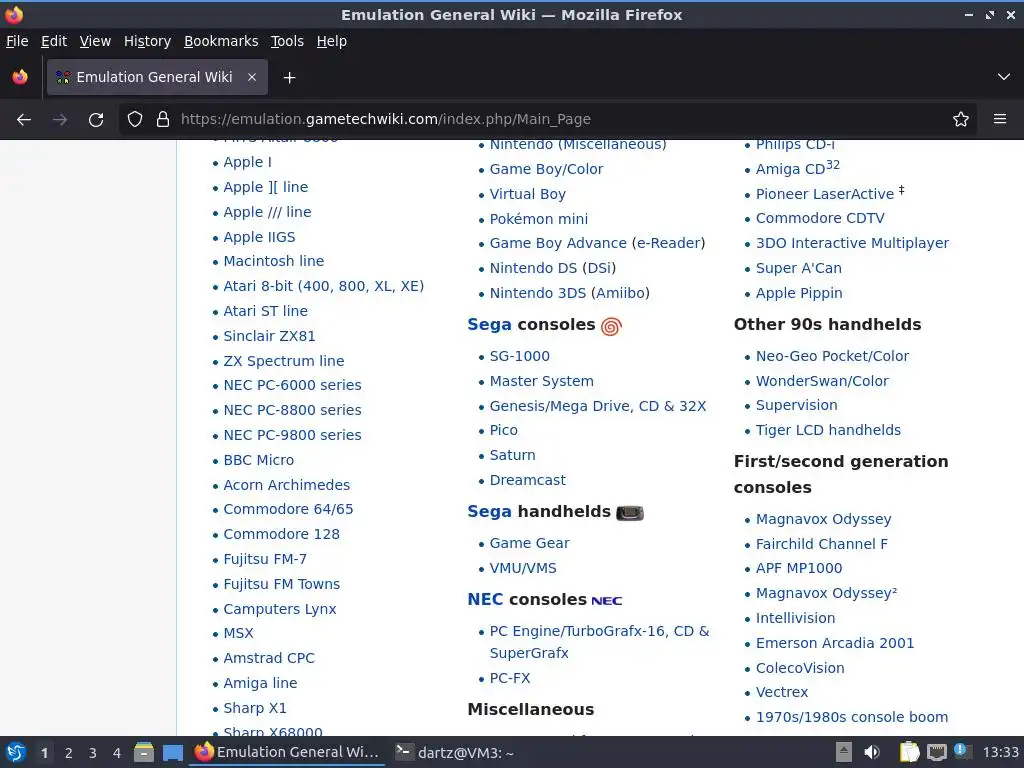Open the Firefox View pinned icon
Viewport: 1024px width, 768px height.
(x=20, y=77)
